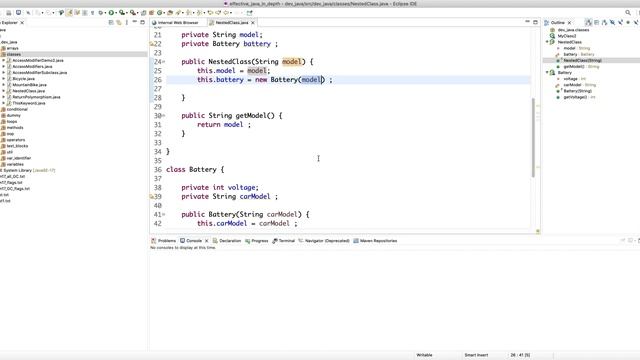Expand AccessModifiers.java tree node

click(x=4, y=67)
